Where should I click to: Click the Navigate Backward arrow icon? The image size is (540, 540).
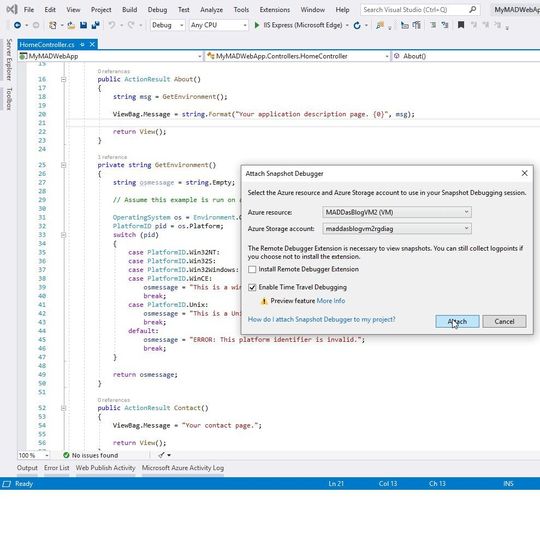pos(17,25)
